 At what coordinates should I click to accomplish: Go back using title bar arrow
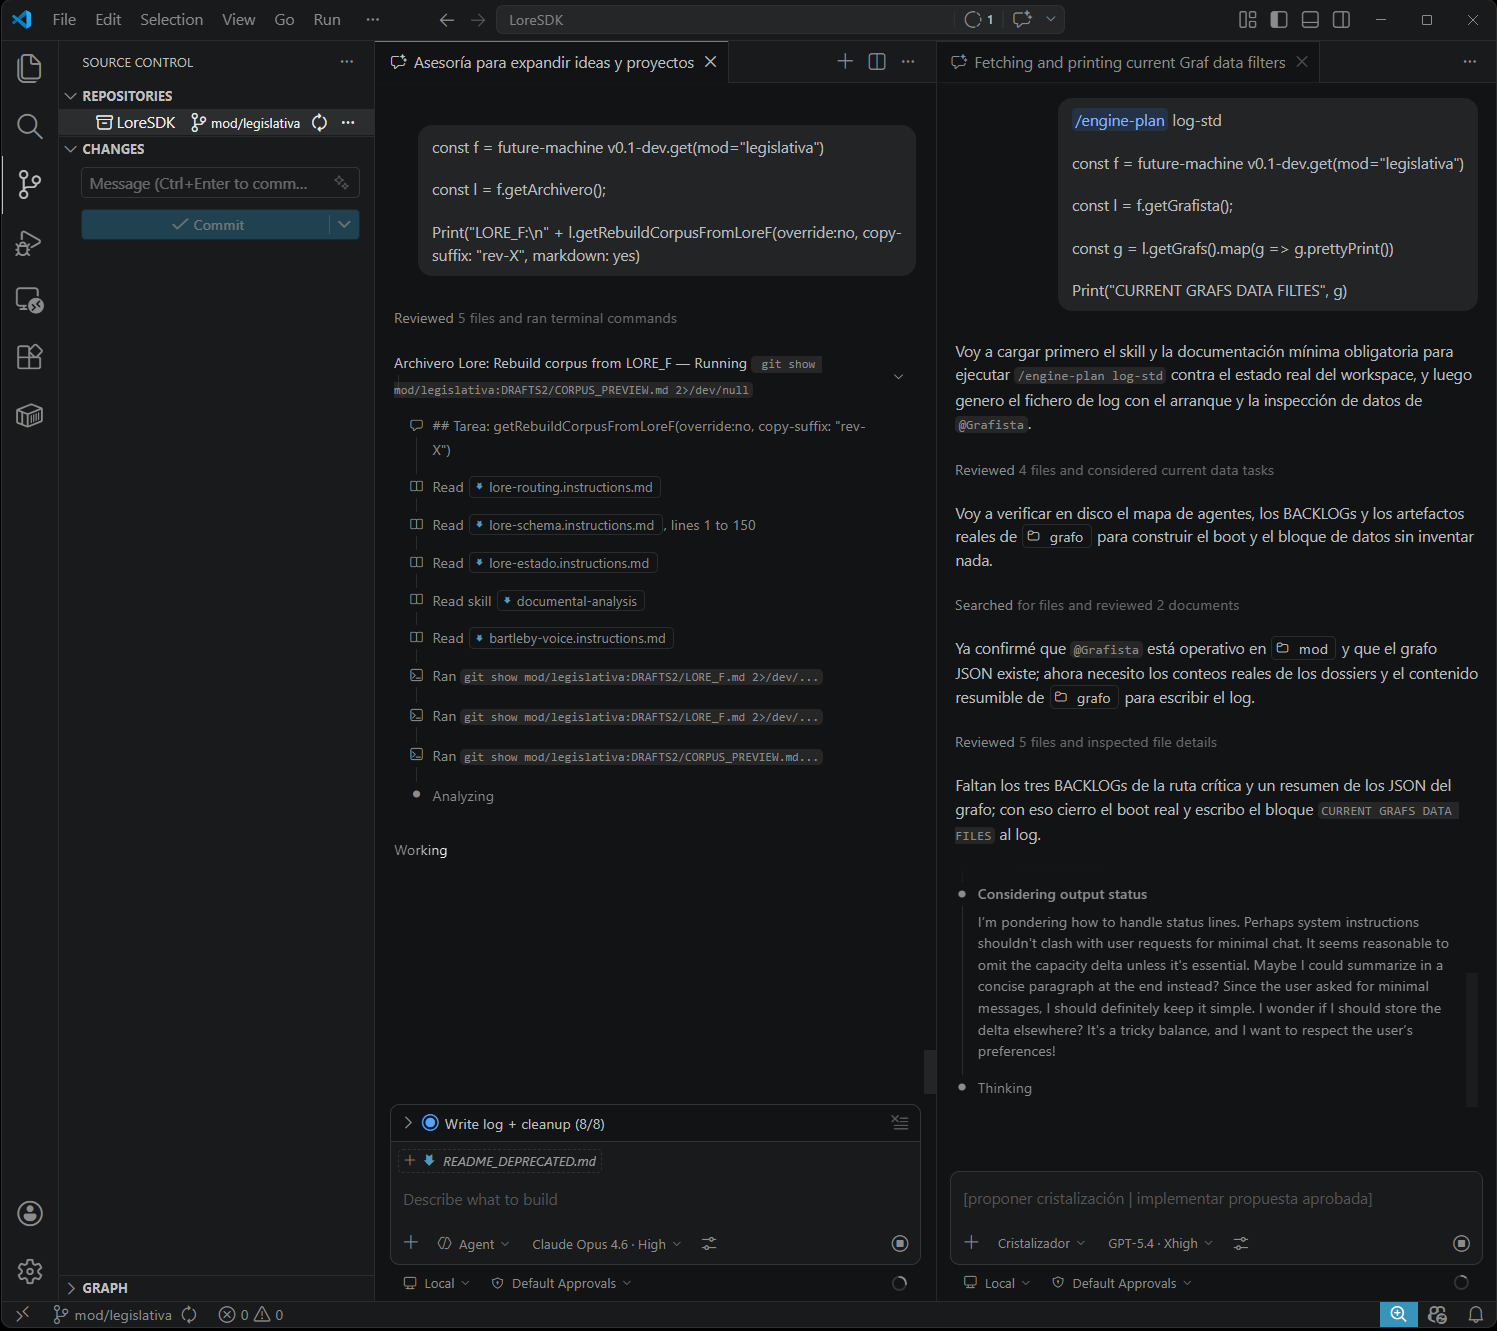tap(447, 20)
